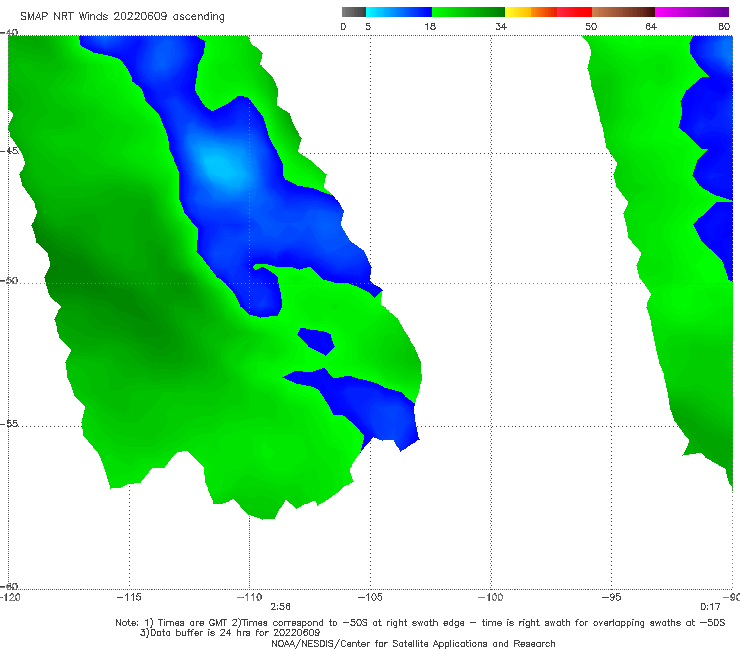Click the color bar label "80"

click(x=724, y=26)
